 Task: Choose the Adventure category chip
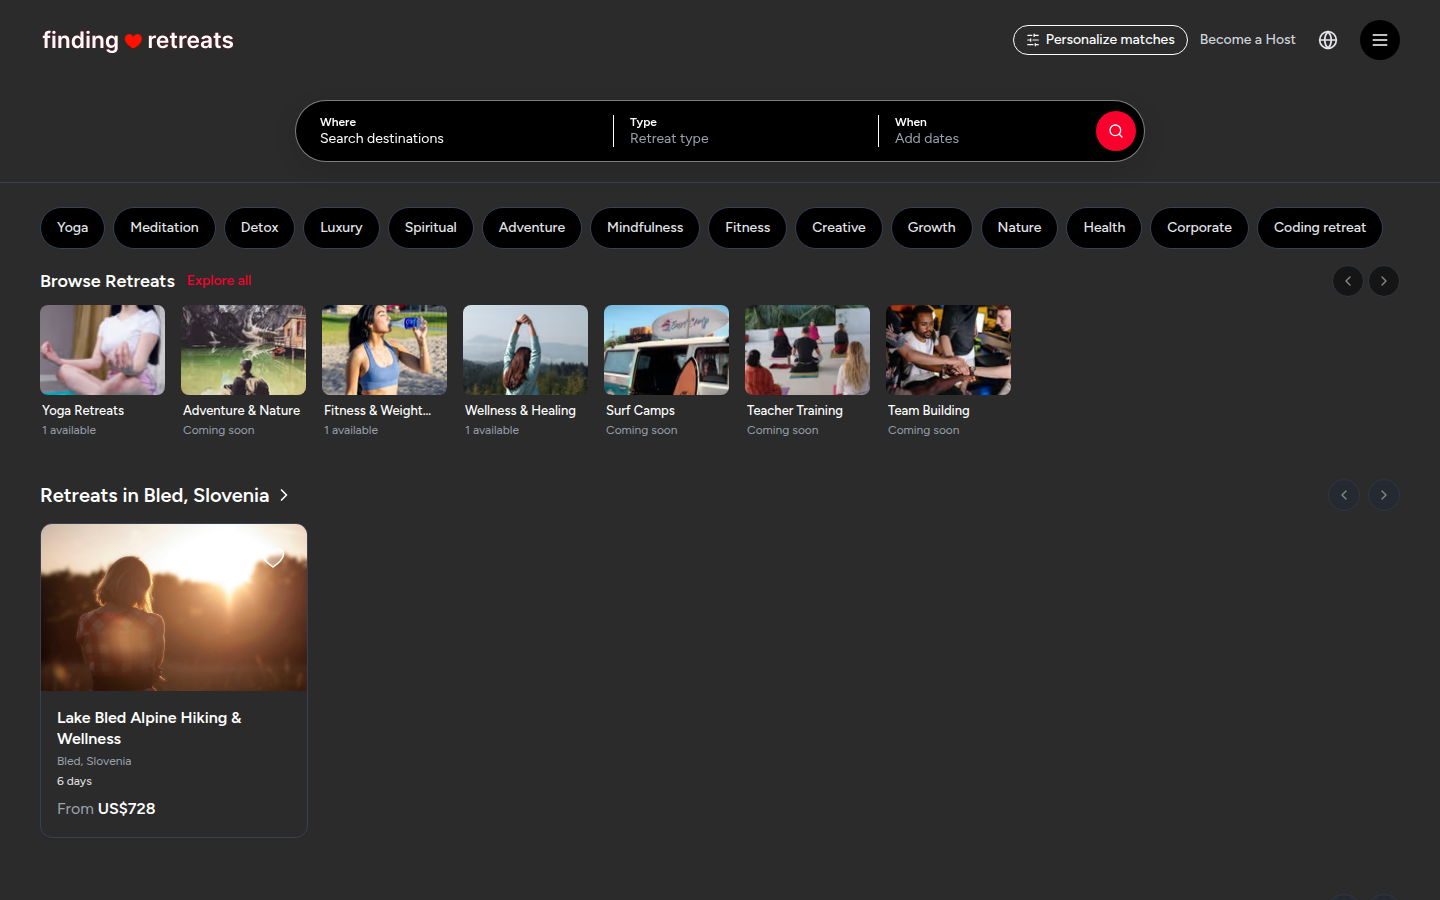[532, 228]
